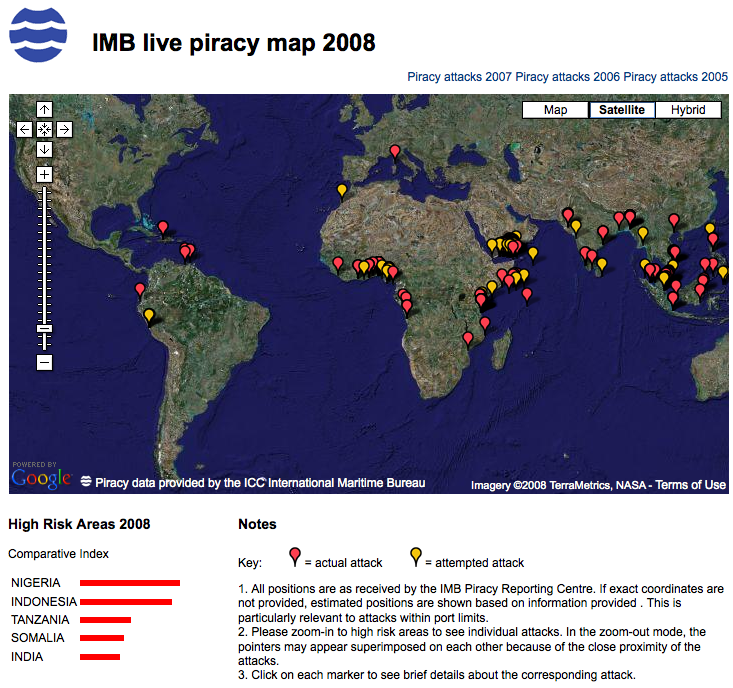The width and height of the screenshot is (733, 688).
Task: Pan the map down with the arrow button
Action: [x=44, y=150]
